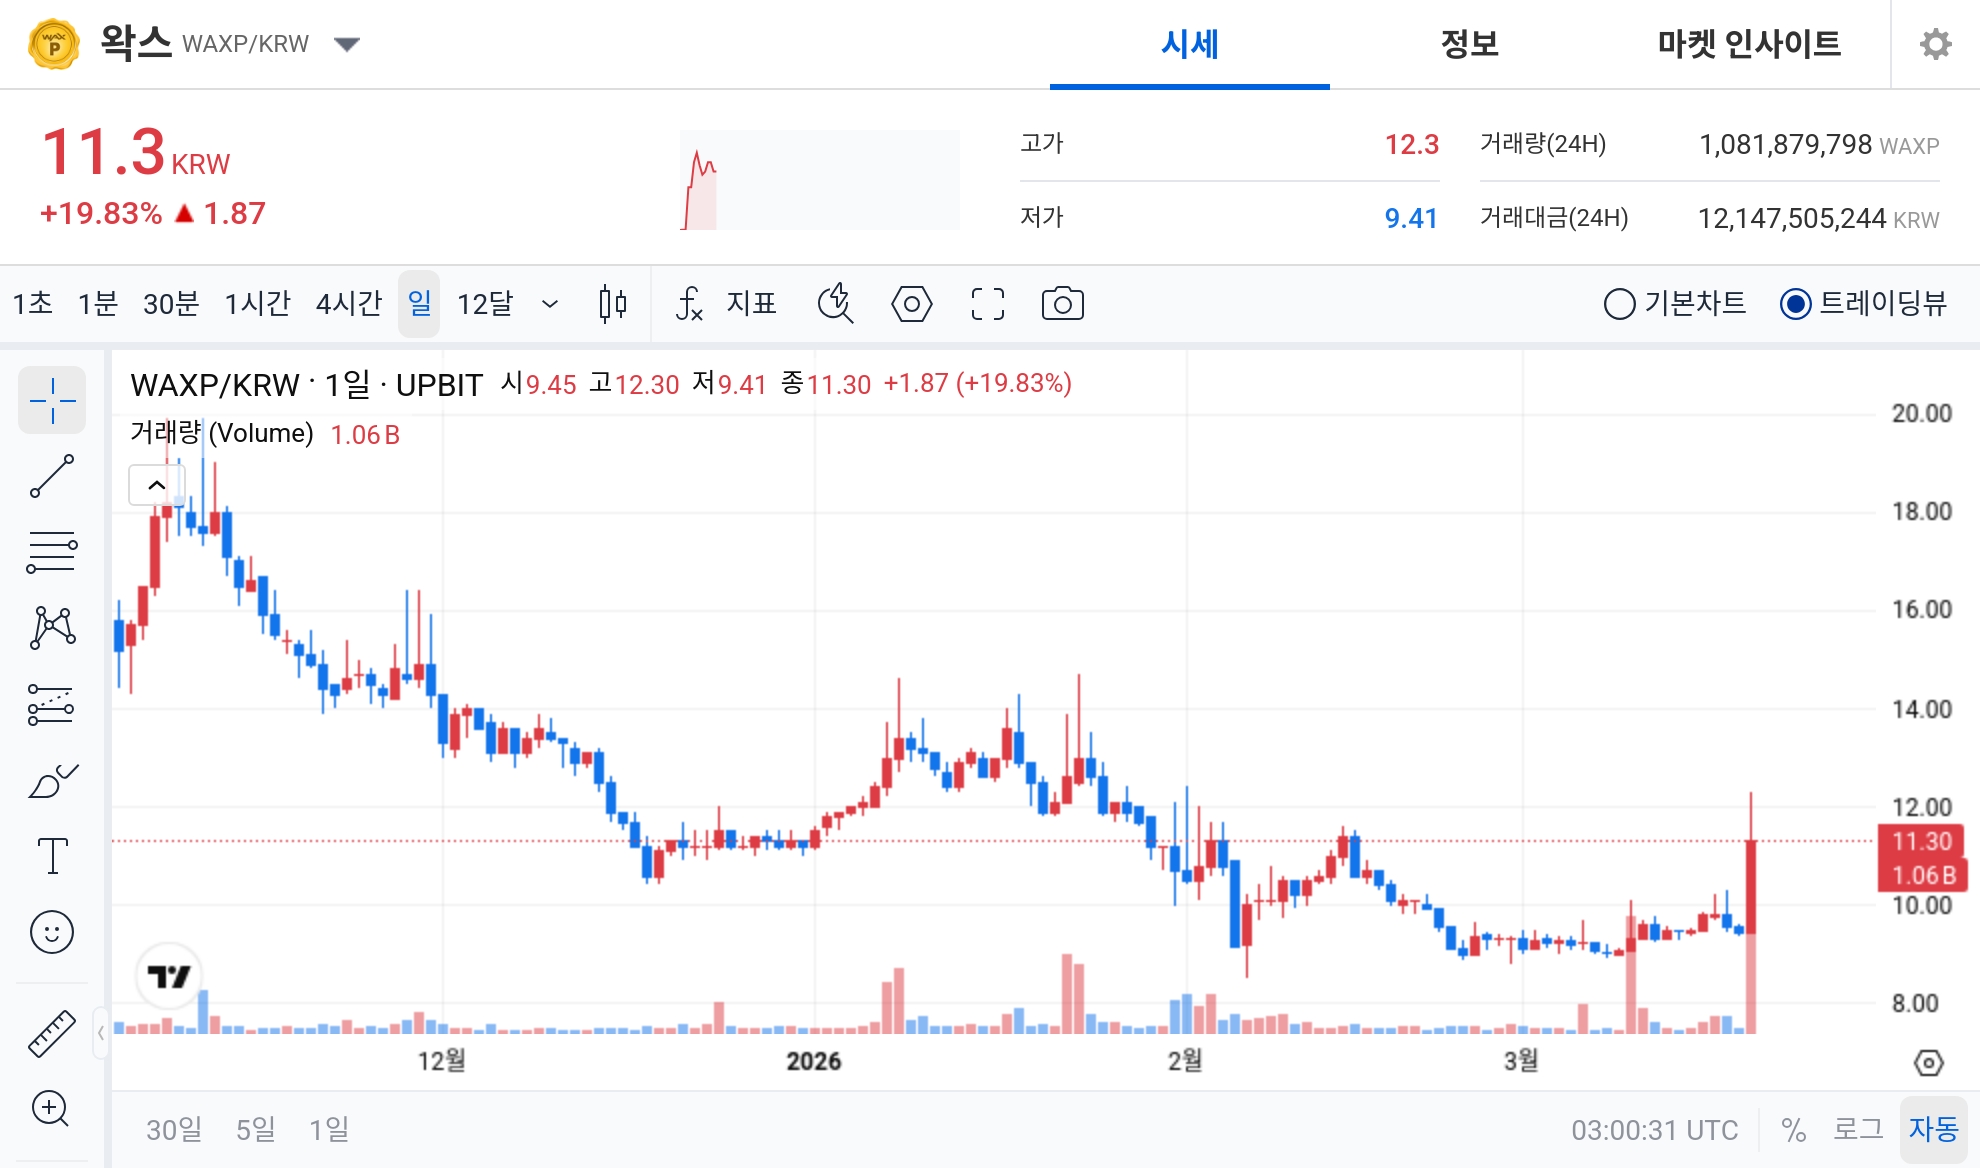Open the emoji sticker tool

point(52,931)
